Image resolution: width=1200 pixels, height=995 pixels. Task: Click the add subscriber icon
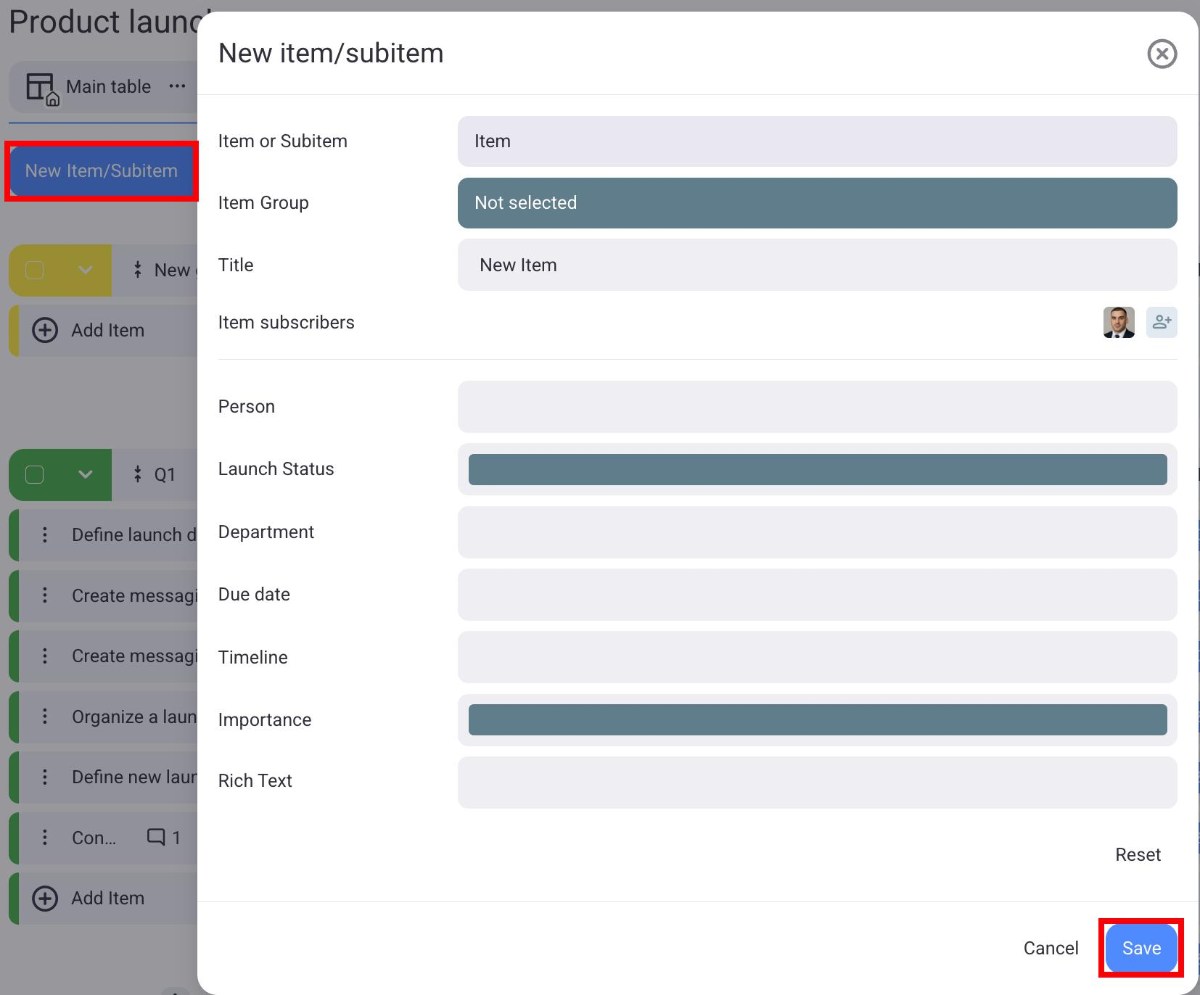pyautogui.click(x=1161, y=322)
